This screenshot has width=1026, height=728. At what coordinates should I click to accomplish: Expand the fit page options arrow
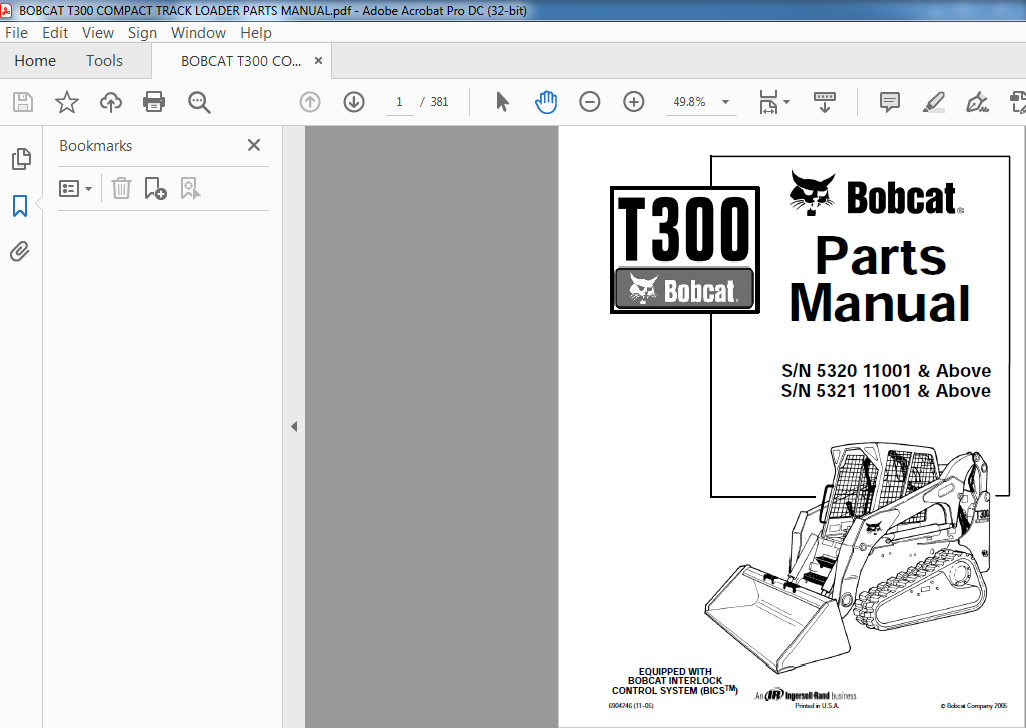click(x=787, y=102)
